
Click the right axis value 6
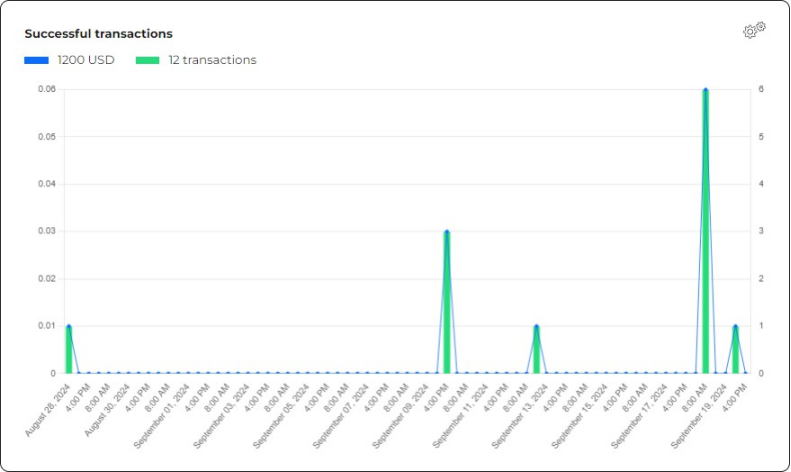761,89
